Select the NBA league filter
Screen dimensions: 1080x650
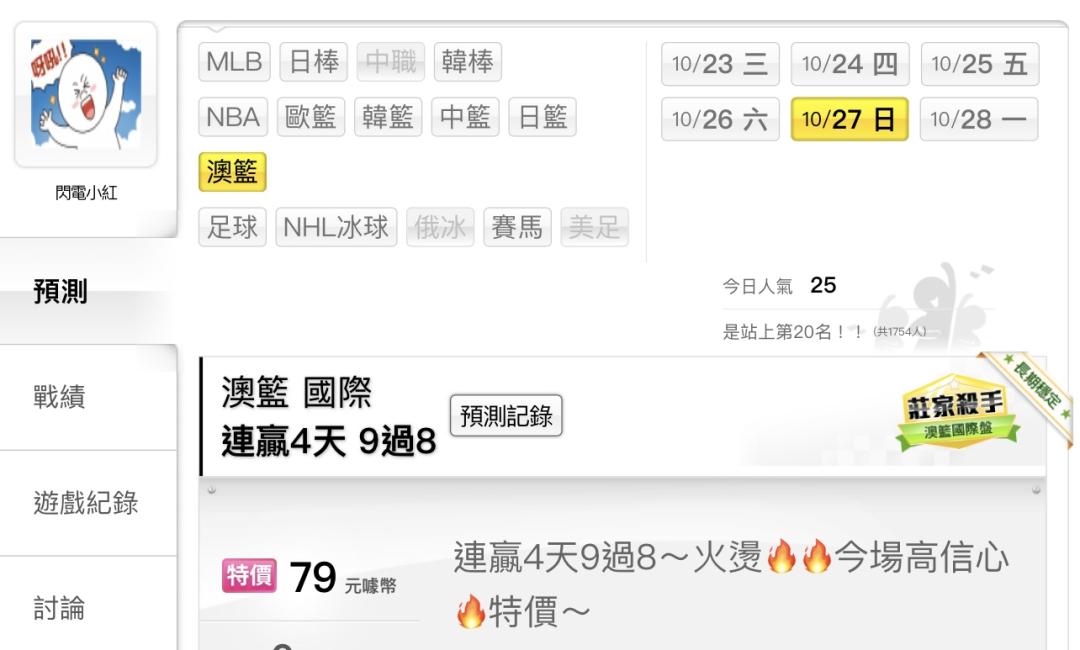coord(233,117)
